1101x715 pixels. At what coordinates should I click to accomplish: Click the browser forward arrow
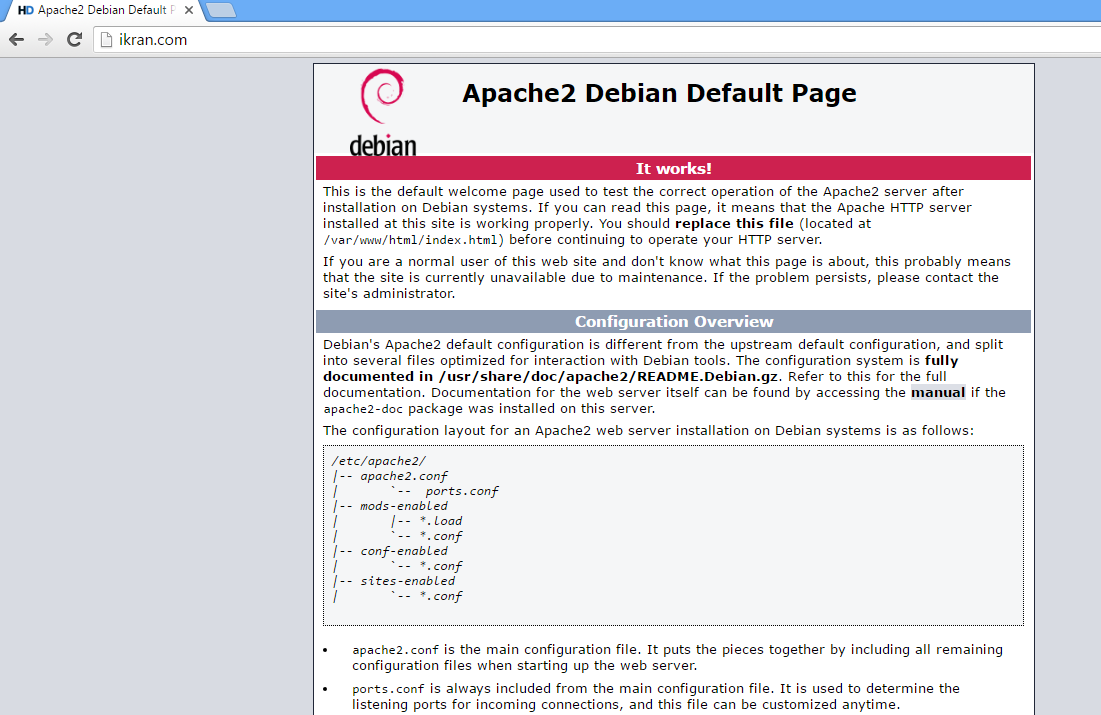pyautogui.click(x=46, y=40)
